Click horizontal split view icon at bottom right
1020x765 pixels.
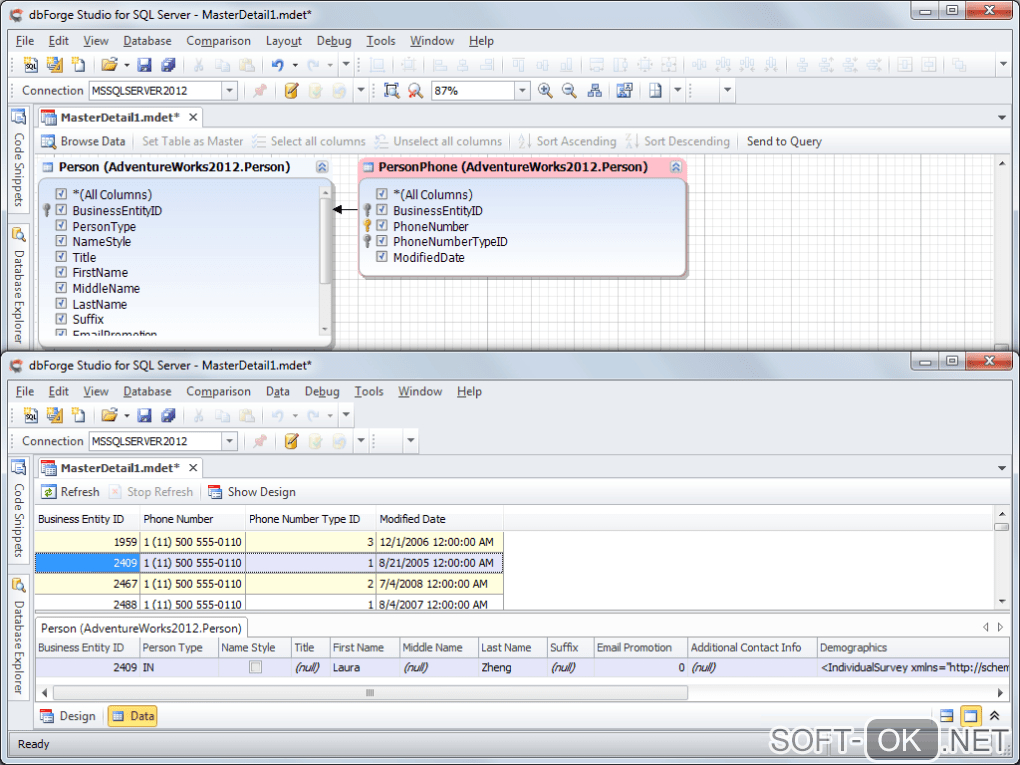coord(946,716)
